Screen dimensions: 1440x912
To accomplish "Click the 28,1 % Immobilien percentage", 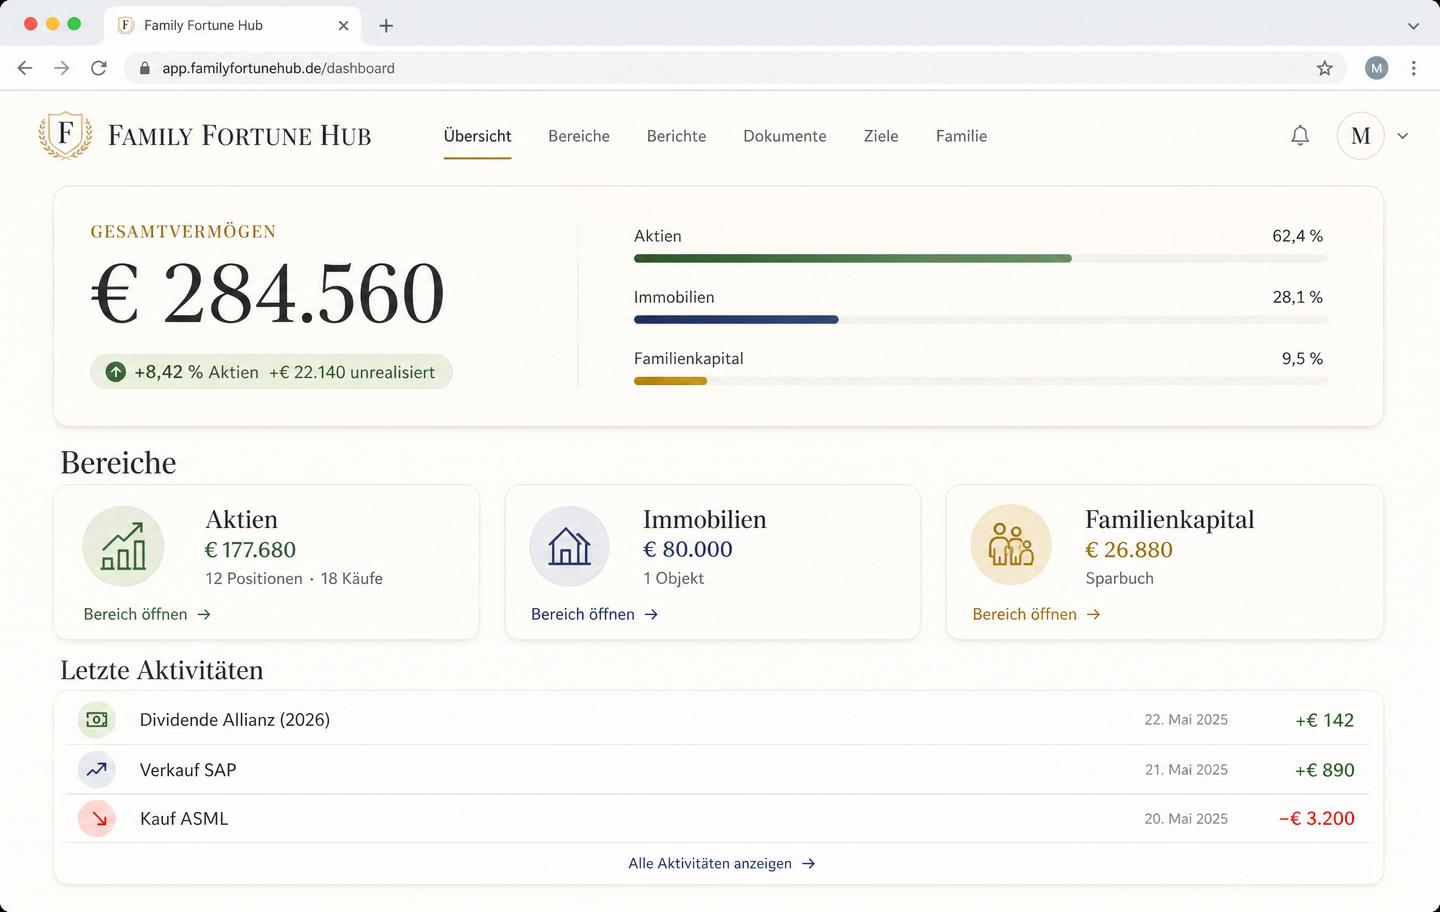I will click(x=1297, y=297).
